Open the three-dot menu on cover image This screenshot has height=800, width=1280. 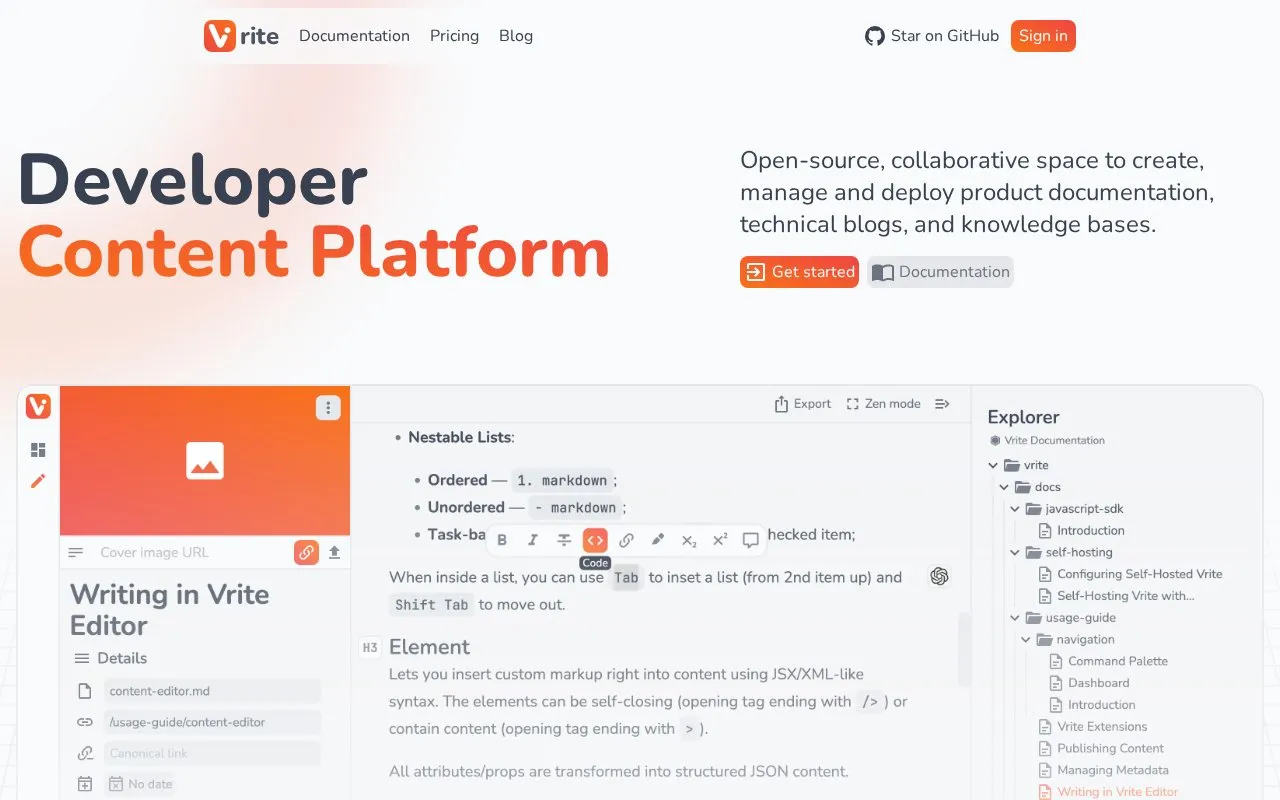point(328,408)
